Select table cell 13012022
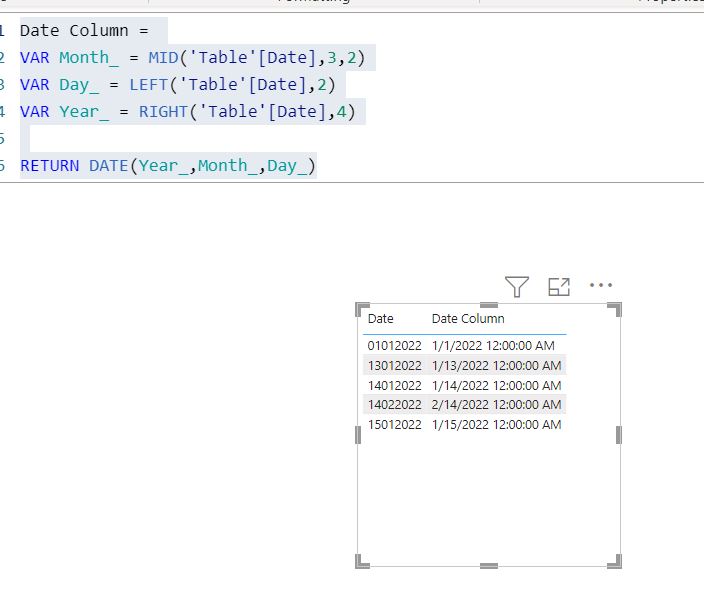Screen dimensions: 704x602 click(394, 365)
